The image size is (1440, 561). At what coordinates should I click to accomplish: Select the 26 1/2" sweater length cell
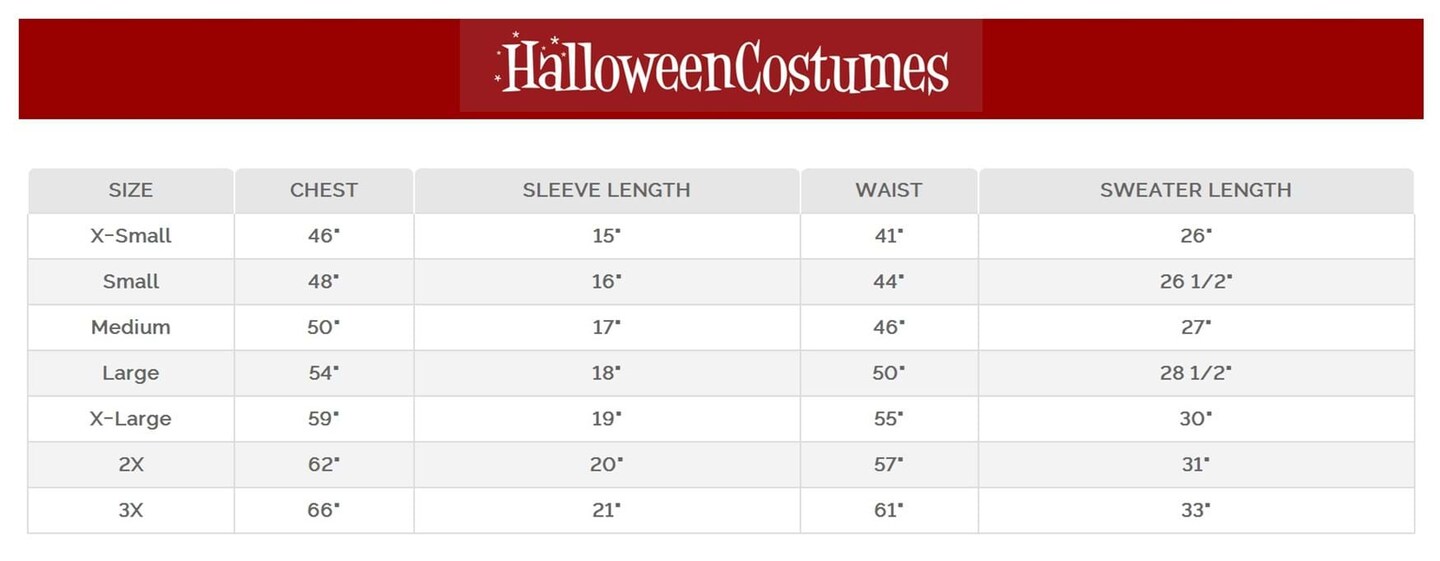click(1195, 282)
